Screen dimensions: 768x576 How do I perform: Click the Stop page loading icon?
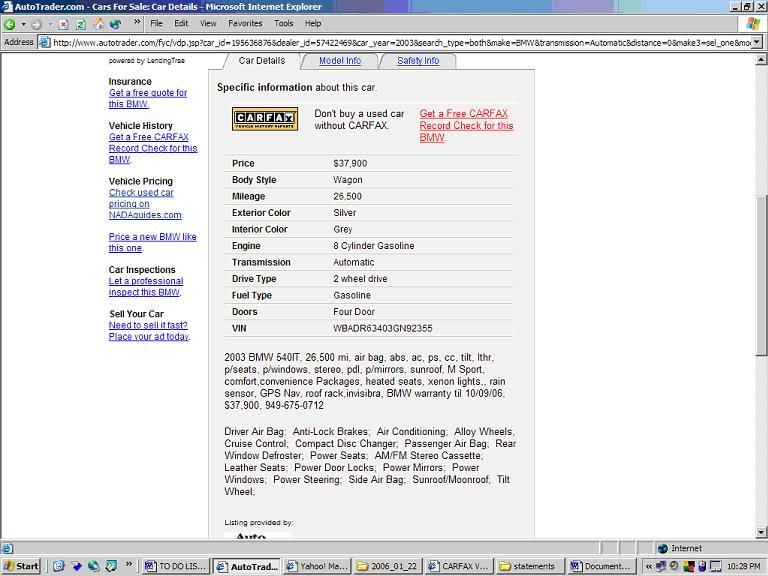[64, 24]
